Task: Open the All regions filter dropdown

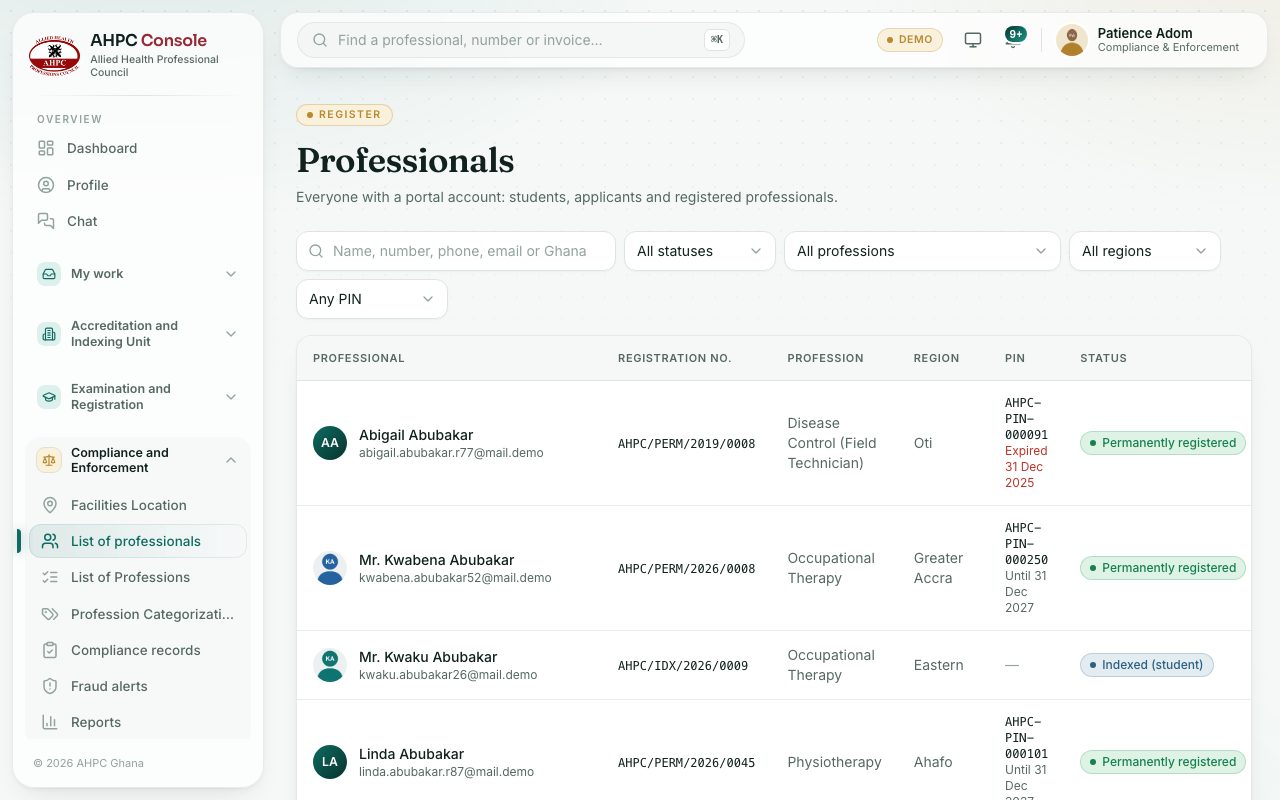Action: tap(1145, 251)
